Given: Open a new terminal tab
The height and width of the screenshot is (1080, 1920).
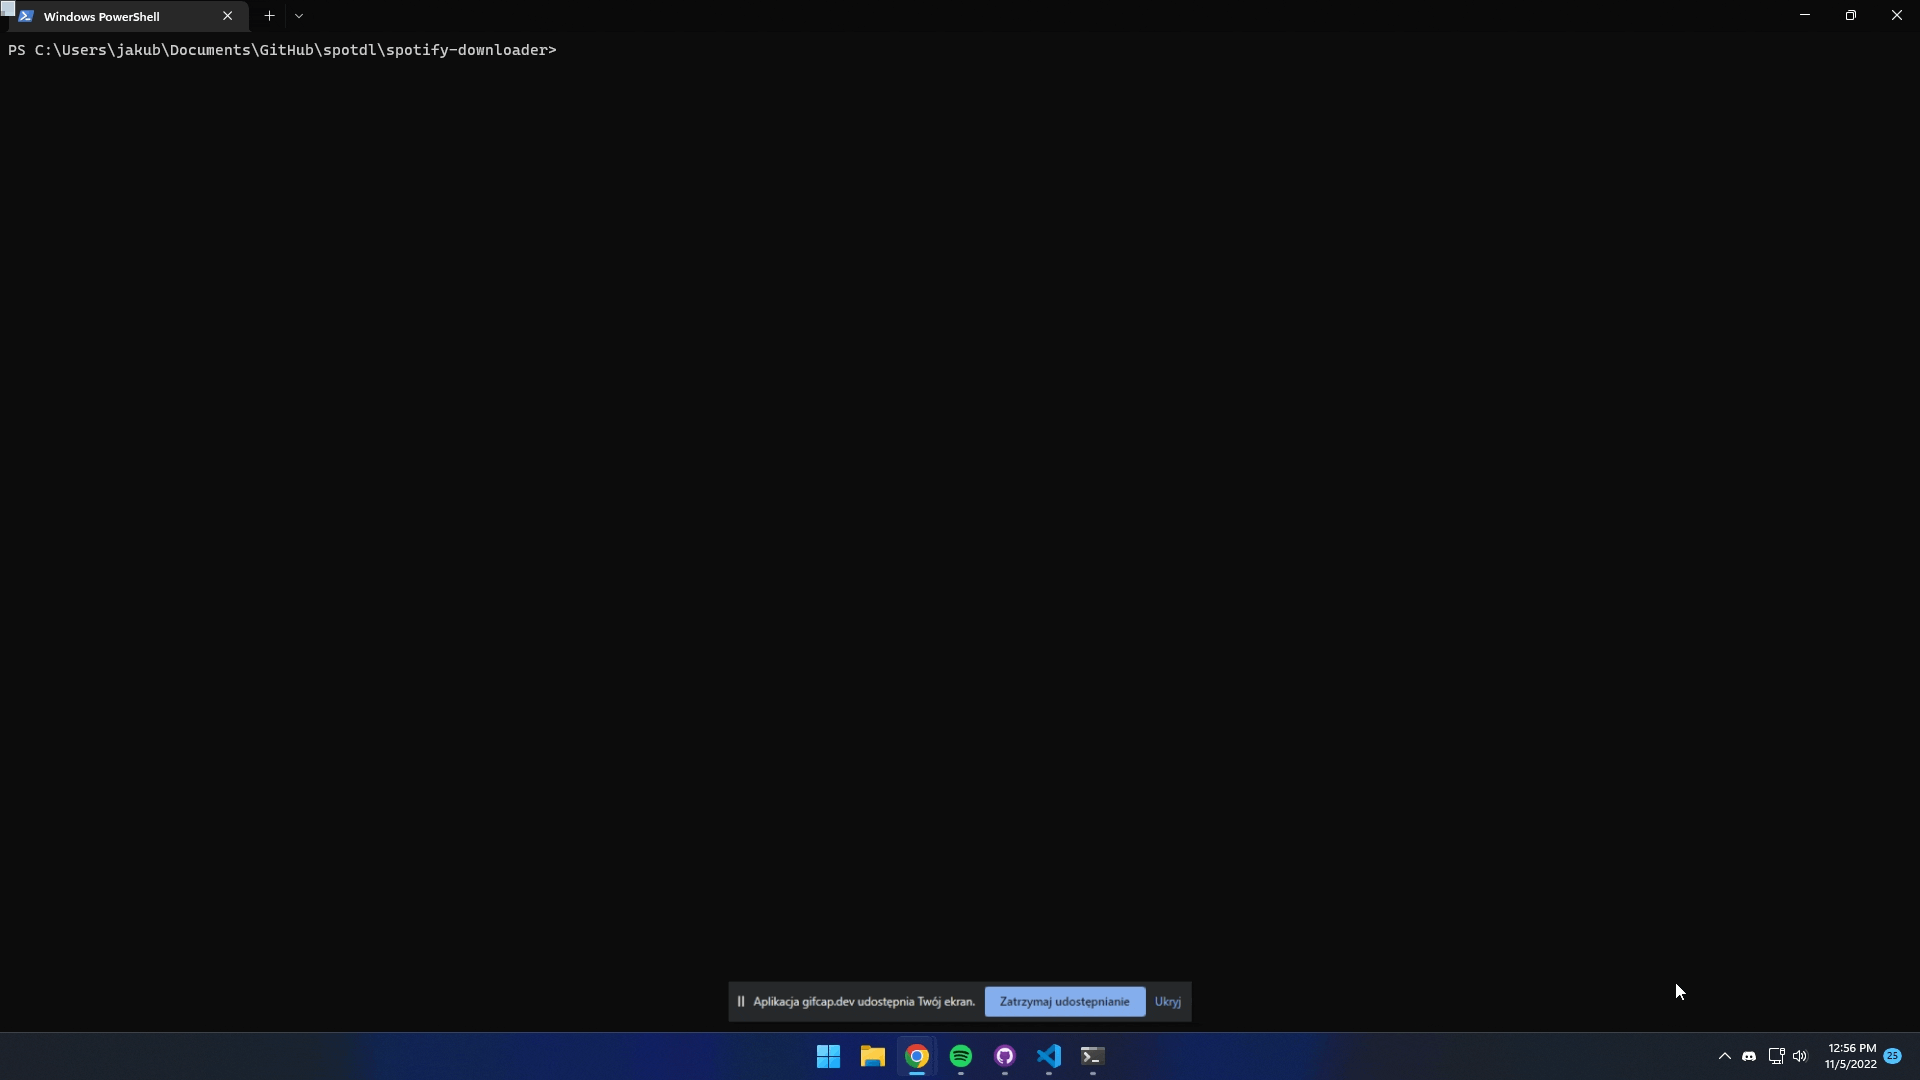Looking at the screenshot, I should [x=269, y=16].
